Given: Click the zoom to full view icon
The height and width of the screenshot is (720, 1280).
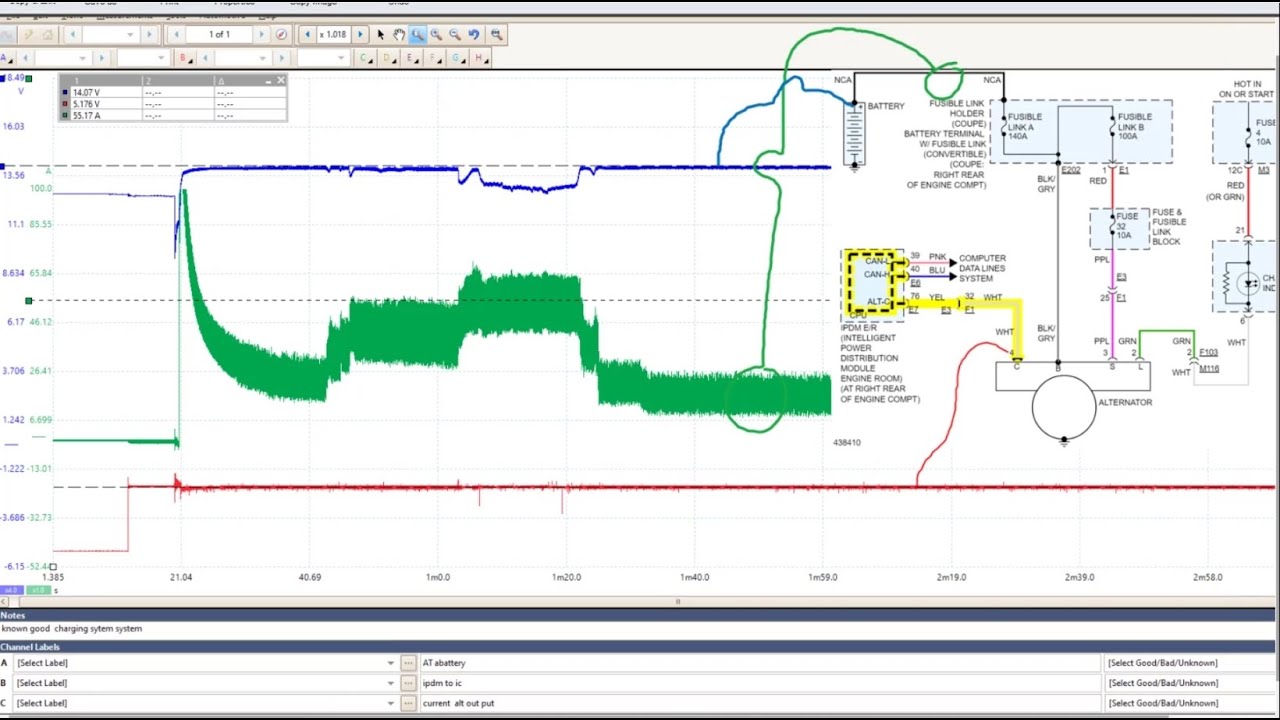Looking at the screenshot, I should [x=496, y=35].
